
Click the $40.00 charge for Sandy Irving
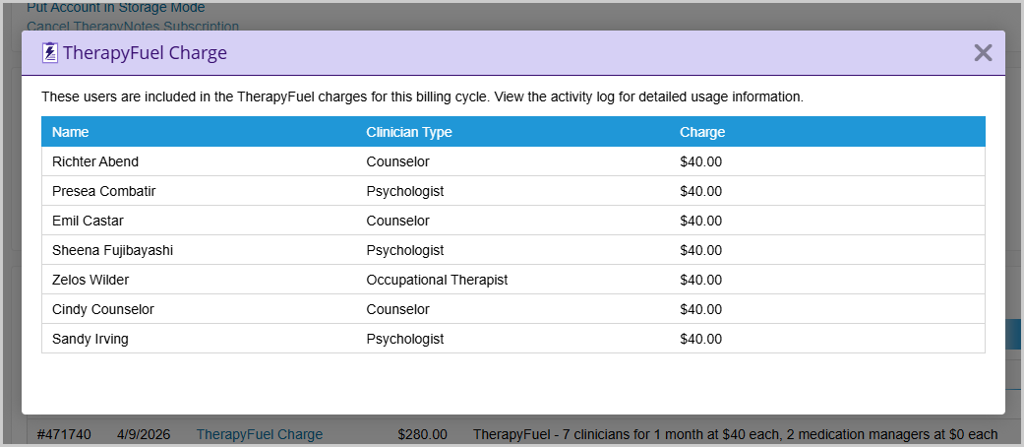(700, 339)
